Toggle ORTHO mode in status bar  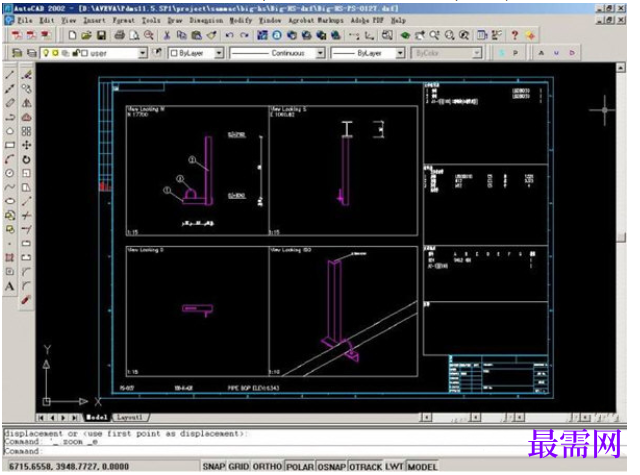(x=267, y=466)
